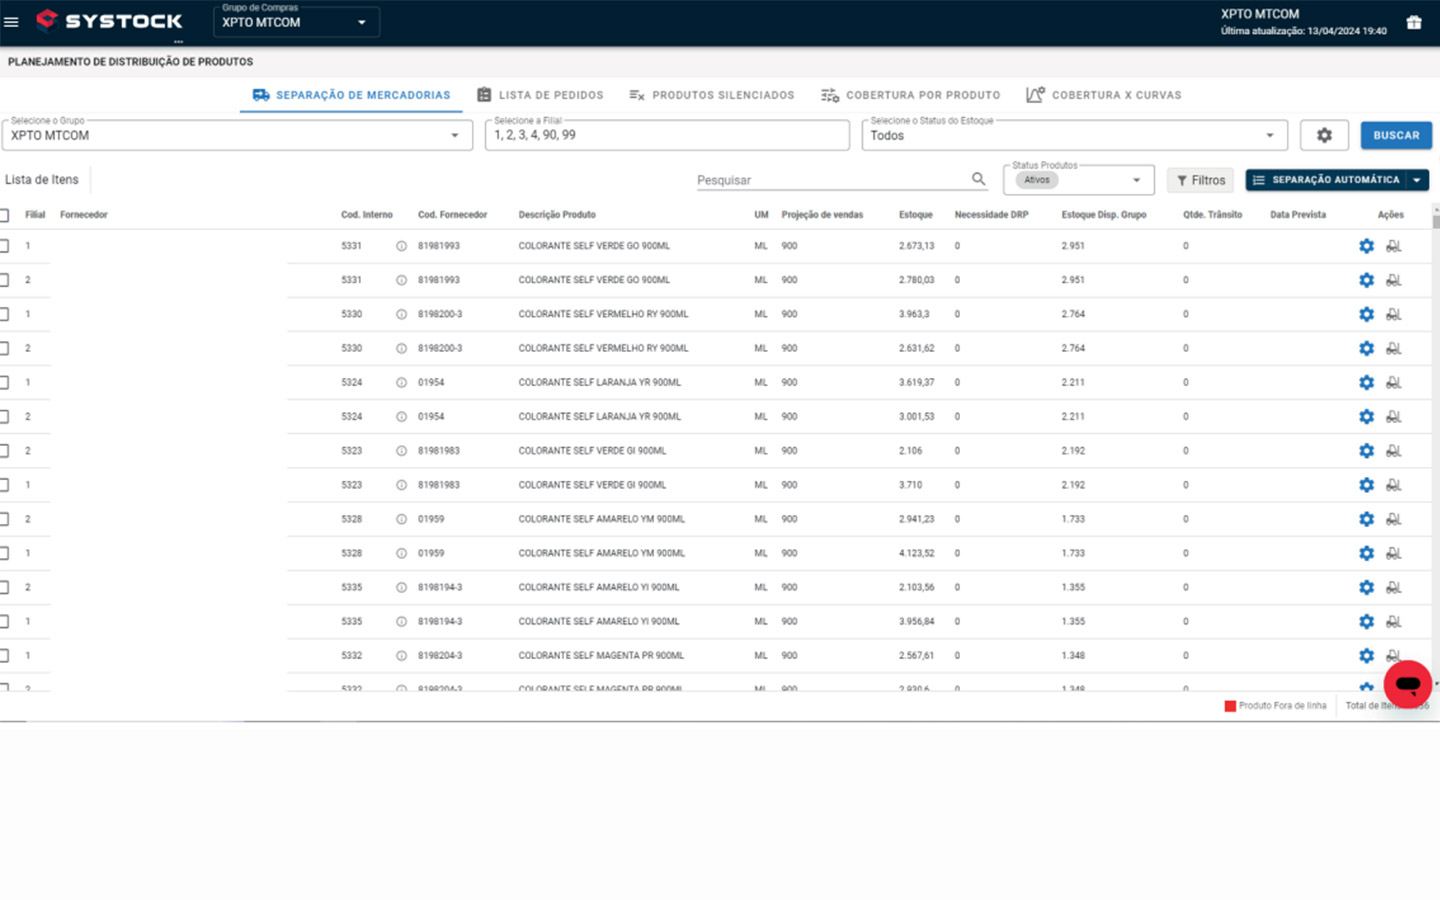Image resolution: width=1440 pixels, height=900 pixels.
Task: Check the first row's checkbox
Action: [5, 246]
